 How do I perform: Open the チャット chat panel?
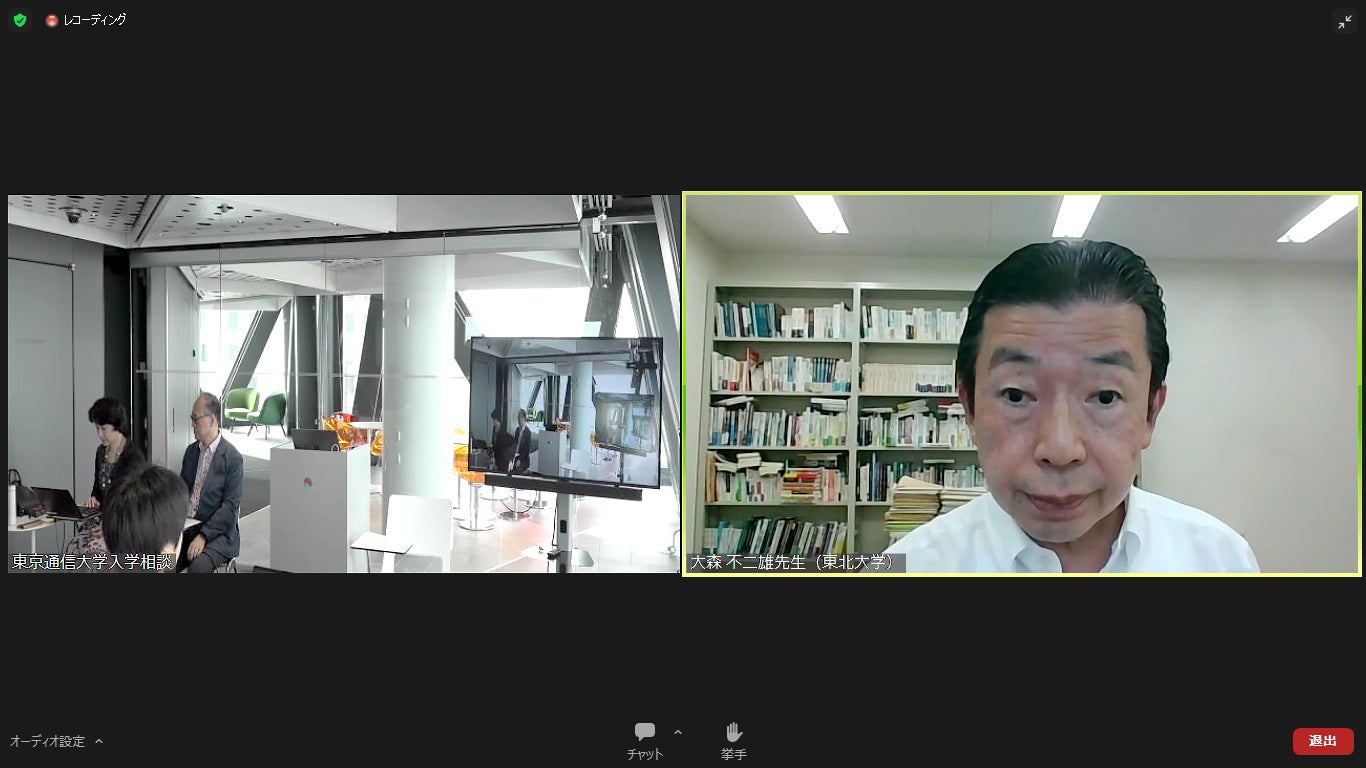[645, 741]
